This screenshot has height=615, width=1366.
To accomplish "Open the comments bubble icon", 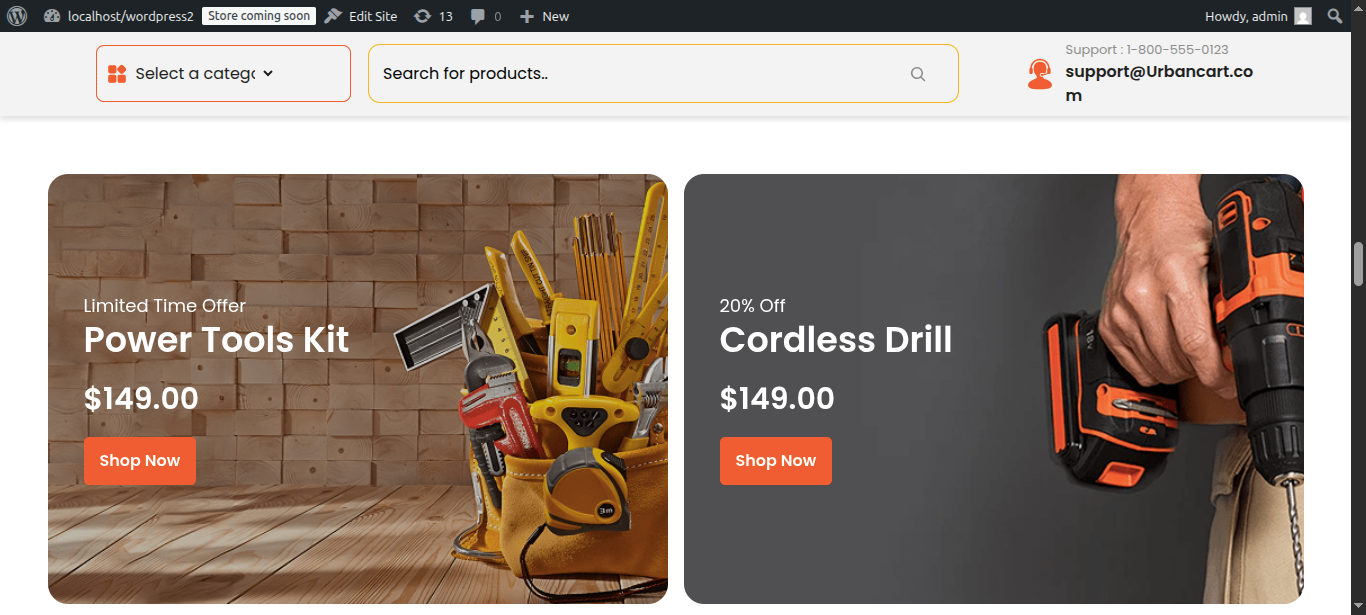I will pyautogui.click(x=478, y=16).
